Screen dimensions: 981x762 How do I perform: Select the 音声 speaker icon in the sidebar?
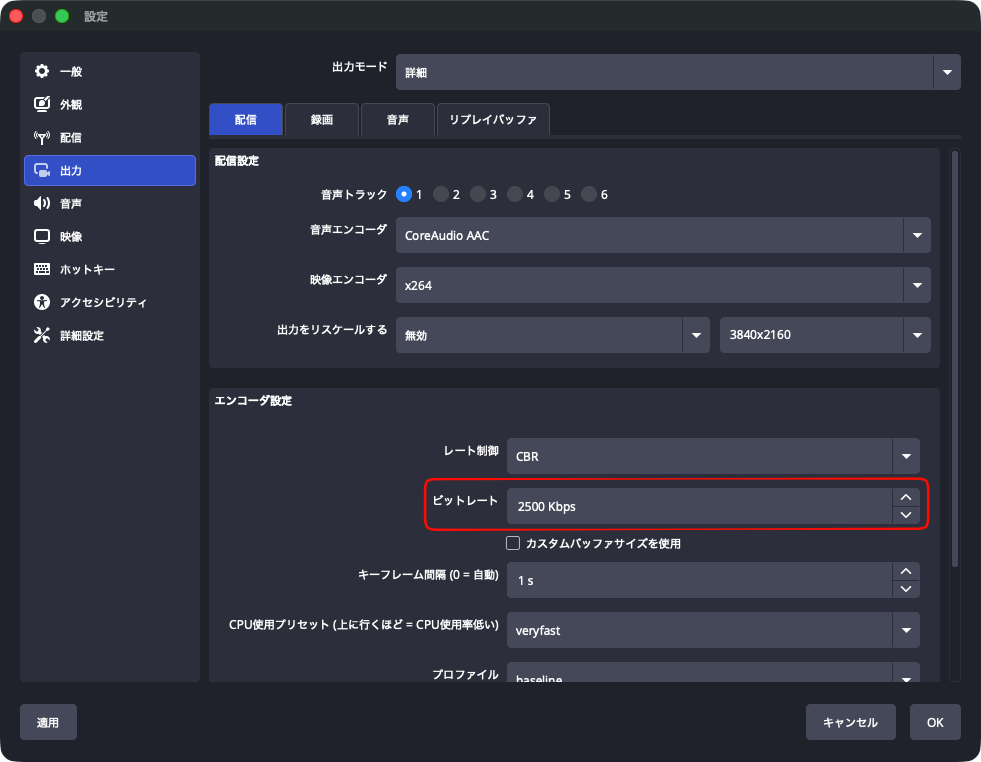tap(42, 203)
